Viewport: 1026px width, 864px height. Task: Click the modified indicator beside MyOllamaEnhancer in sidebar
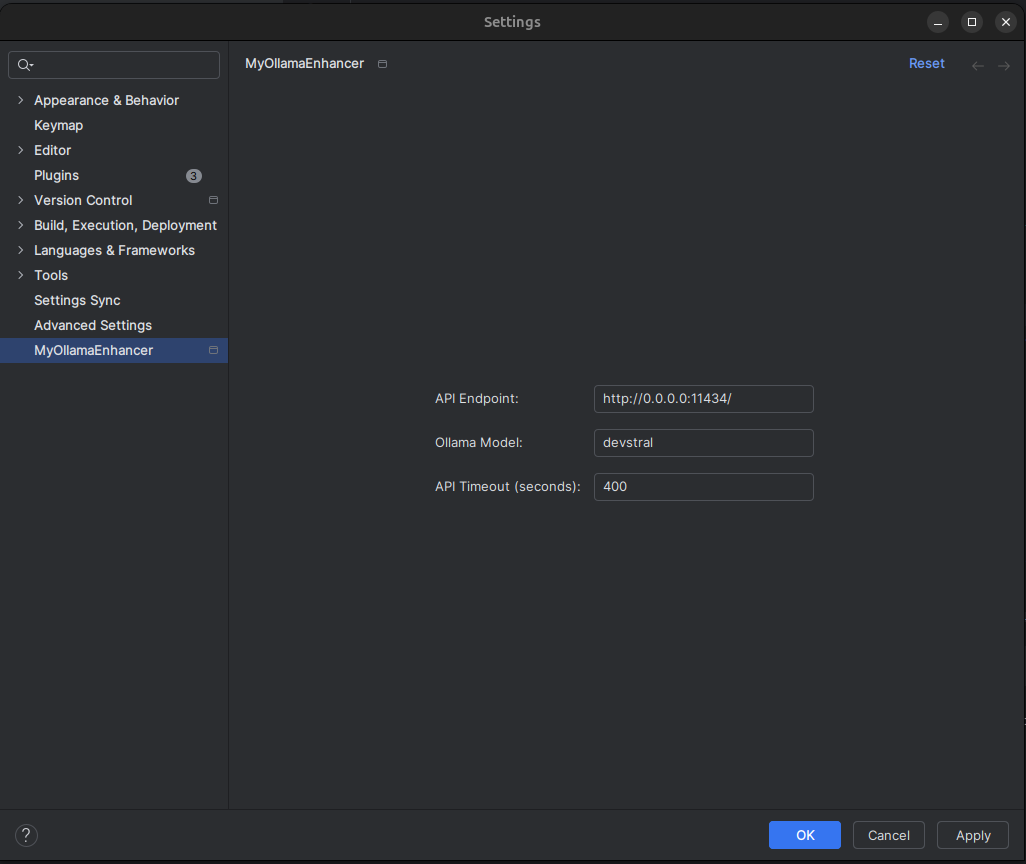[213, 350]
